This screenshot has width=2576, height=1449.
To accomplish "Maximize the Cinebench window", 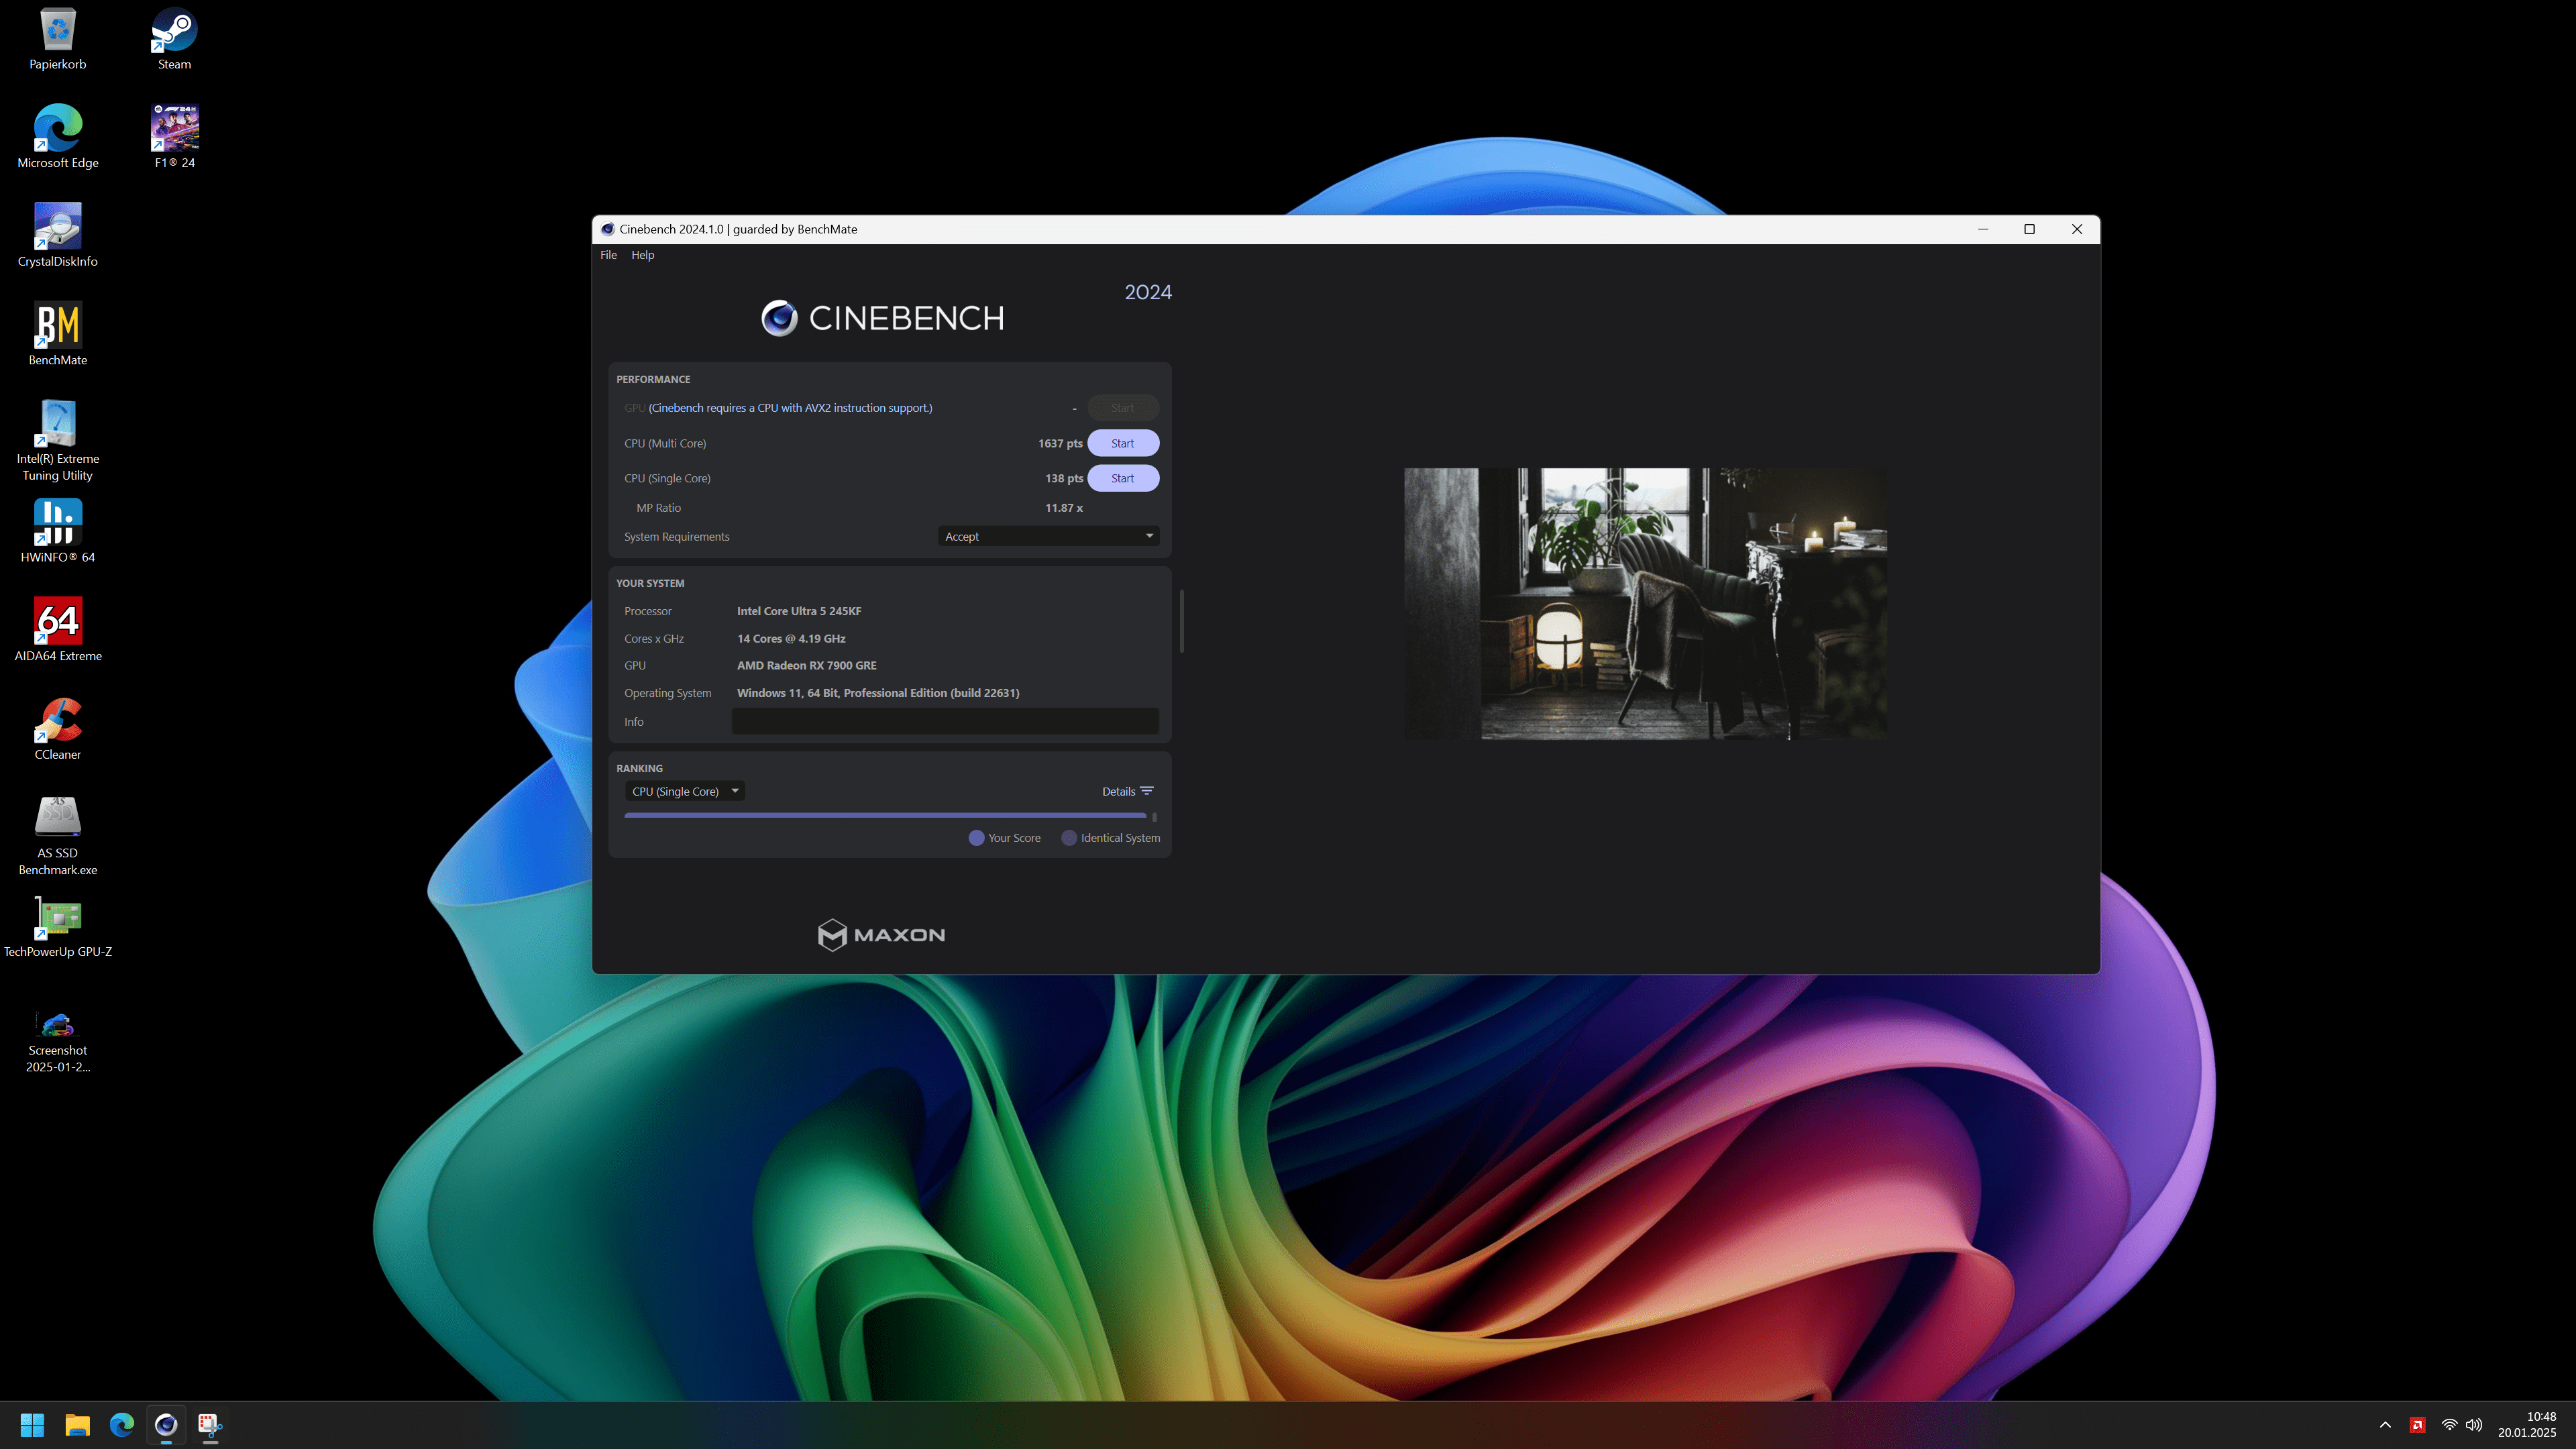I will [2029, 229].
